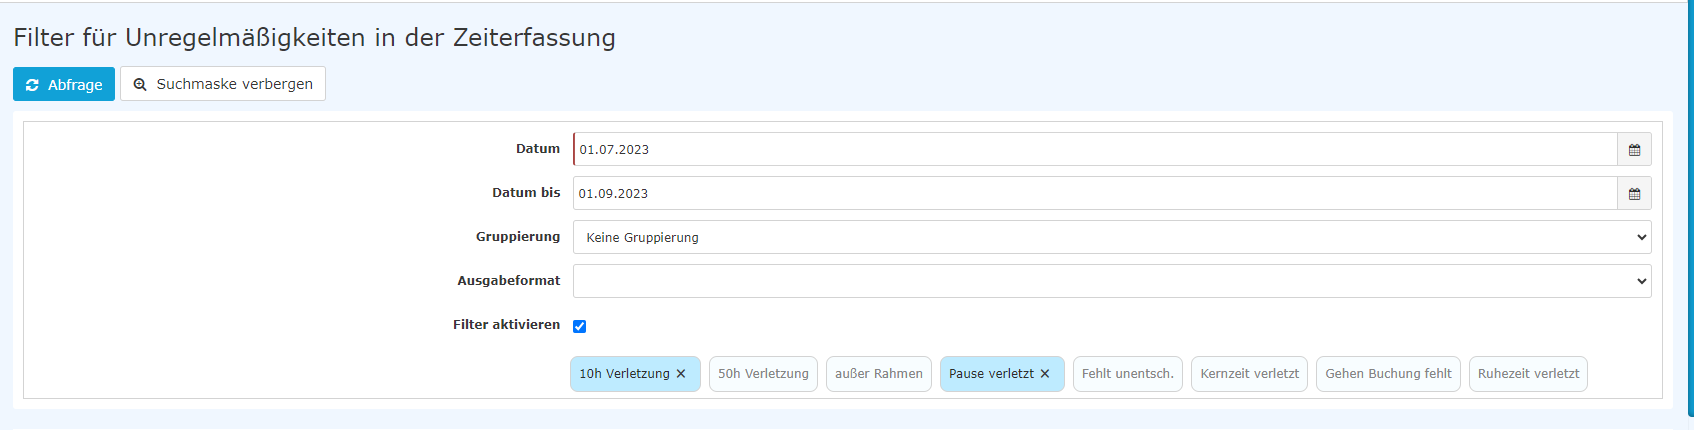1694x430 pixels.
Task: Open the calendar picker for Datum bis
Action: (x=1634, y=193)
